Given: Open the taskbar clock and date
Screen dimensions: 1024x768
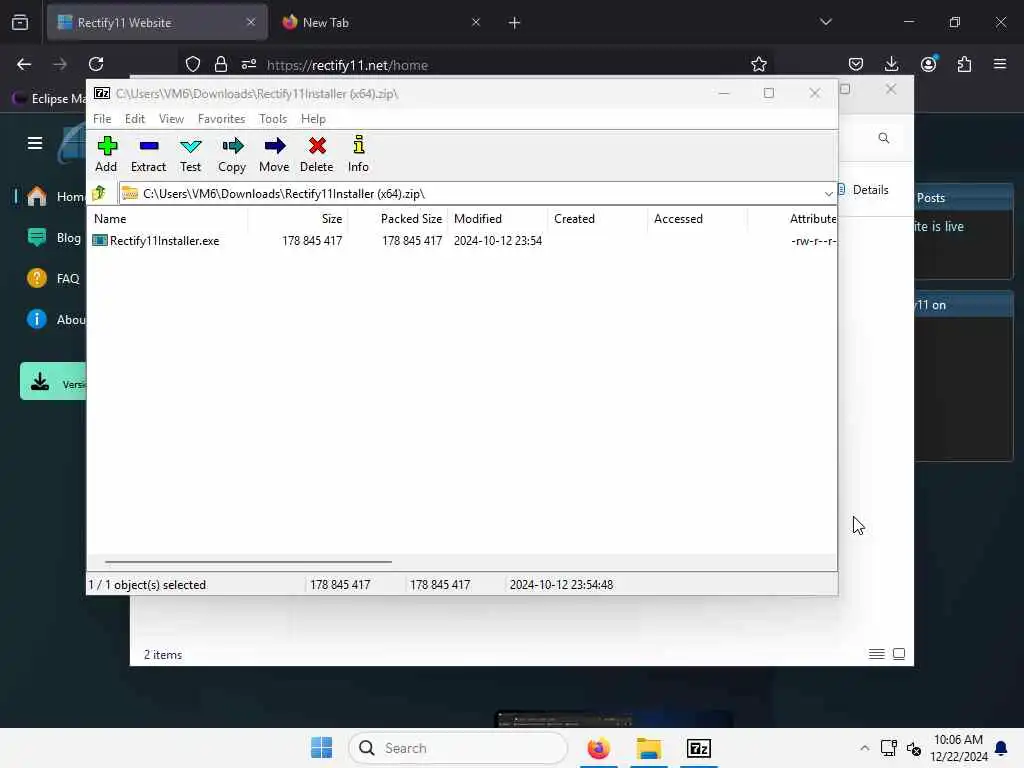Looking at the screenshot, I should (x=958, y=748).
